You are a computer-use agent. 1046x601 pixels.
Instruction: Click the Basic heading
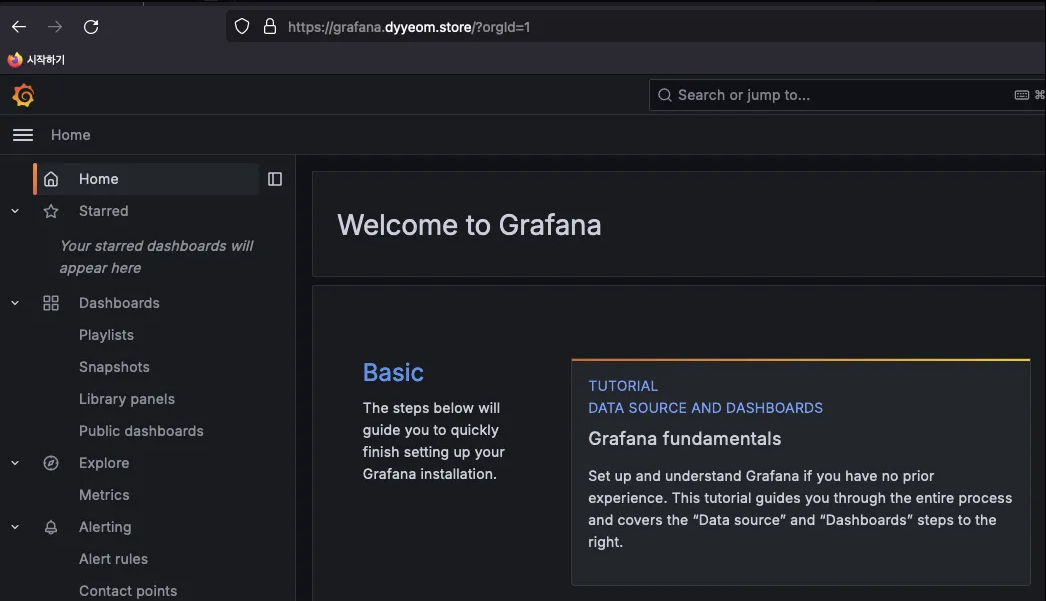coord(393,372)
